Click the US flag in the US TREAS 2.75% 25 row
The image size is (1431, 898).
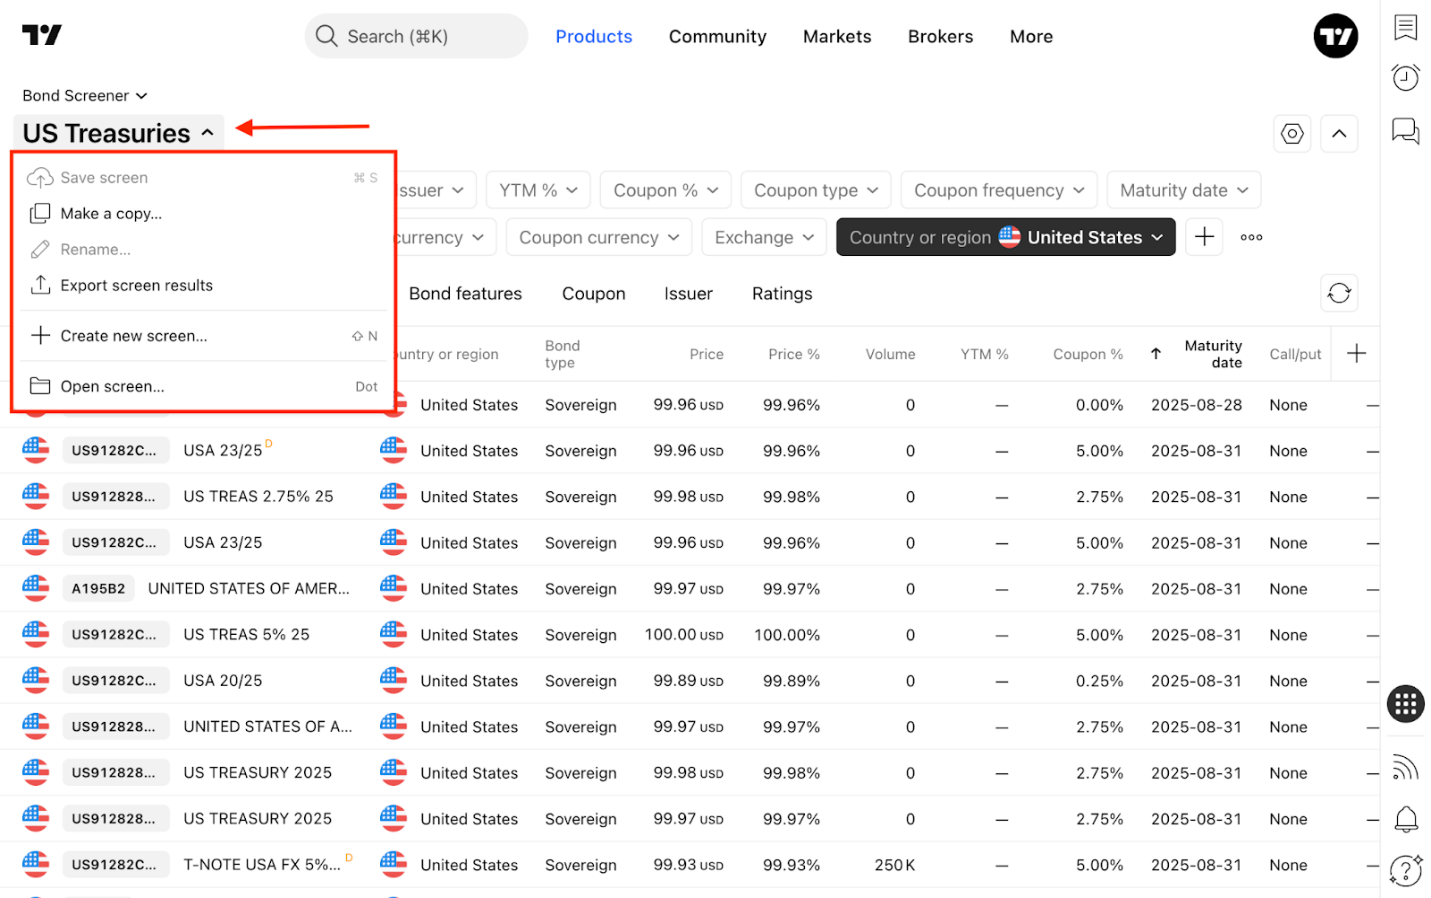click(x=35, y=496)
